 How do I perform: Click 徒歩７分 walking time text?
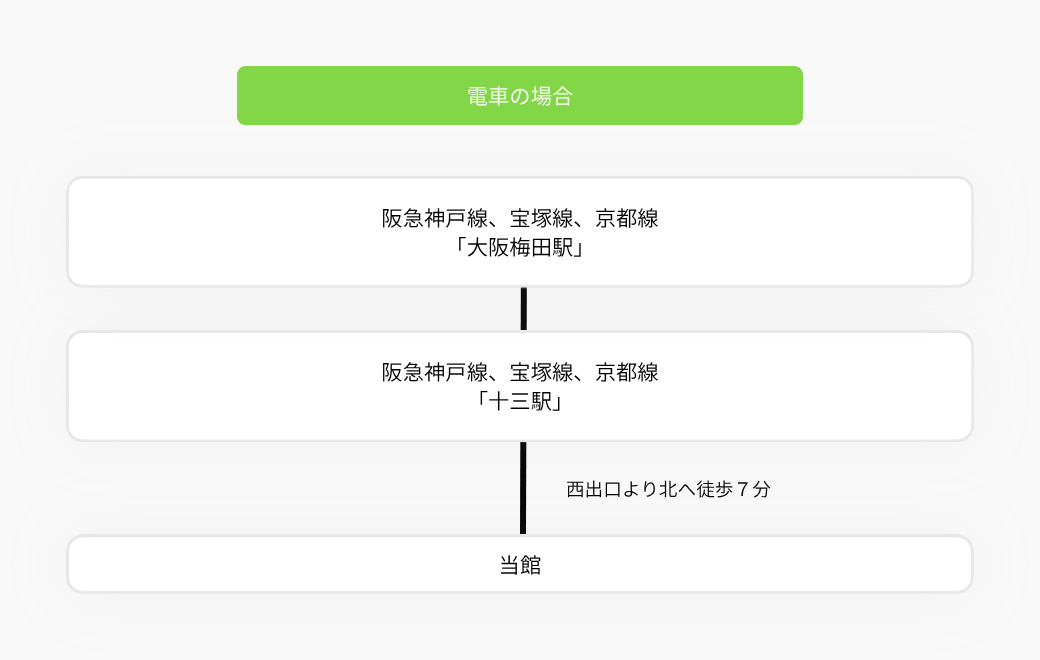(x=734, y=490)
